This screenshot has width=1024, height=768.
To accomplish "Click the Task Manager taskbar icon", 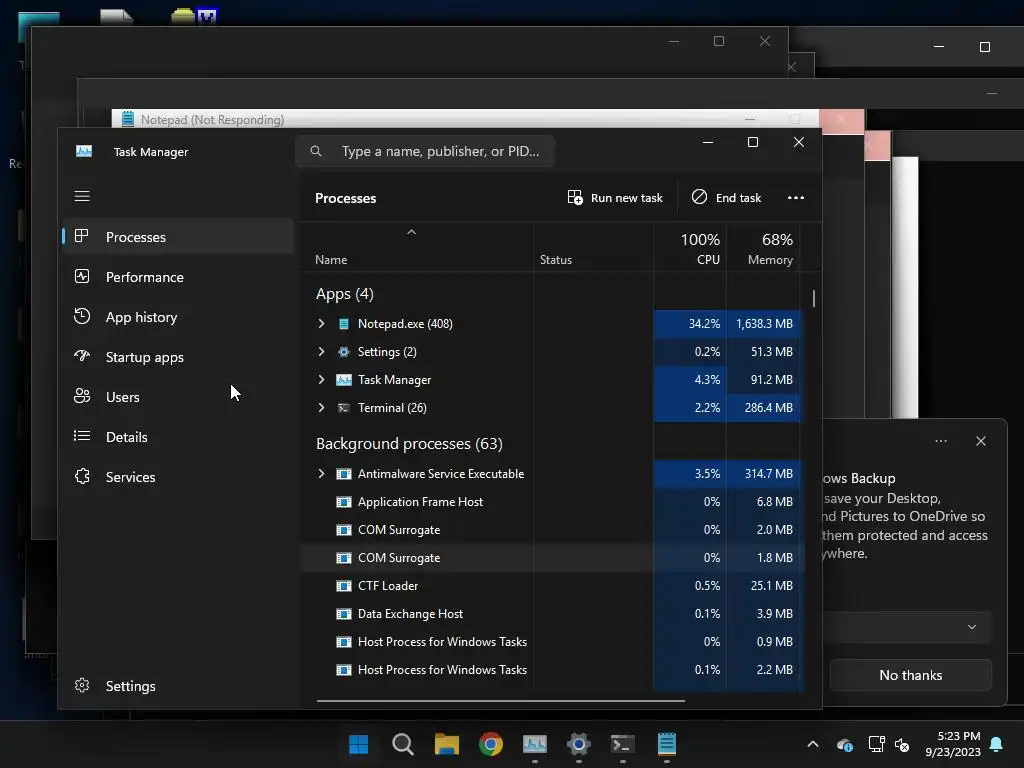I will [535, 744].
